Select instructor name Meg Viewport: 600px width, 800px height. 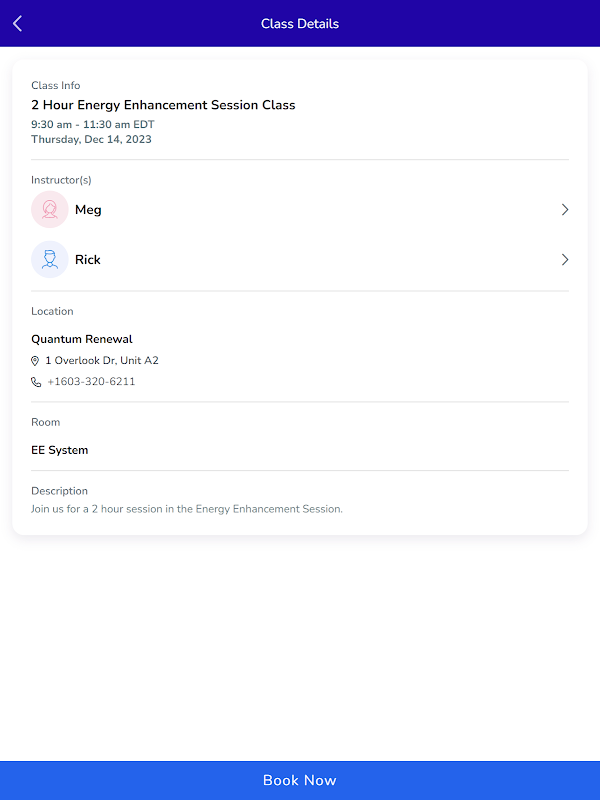[88, 210]
